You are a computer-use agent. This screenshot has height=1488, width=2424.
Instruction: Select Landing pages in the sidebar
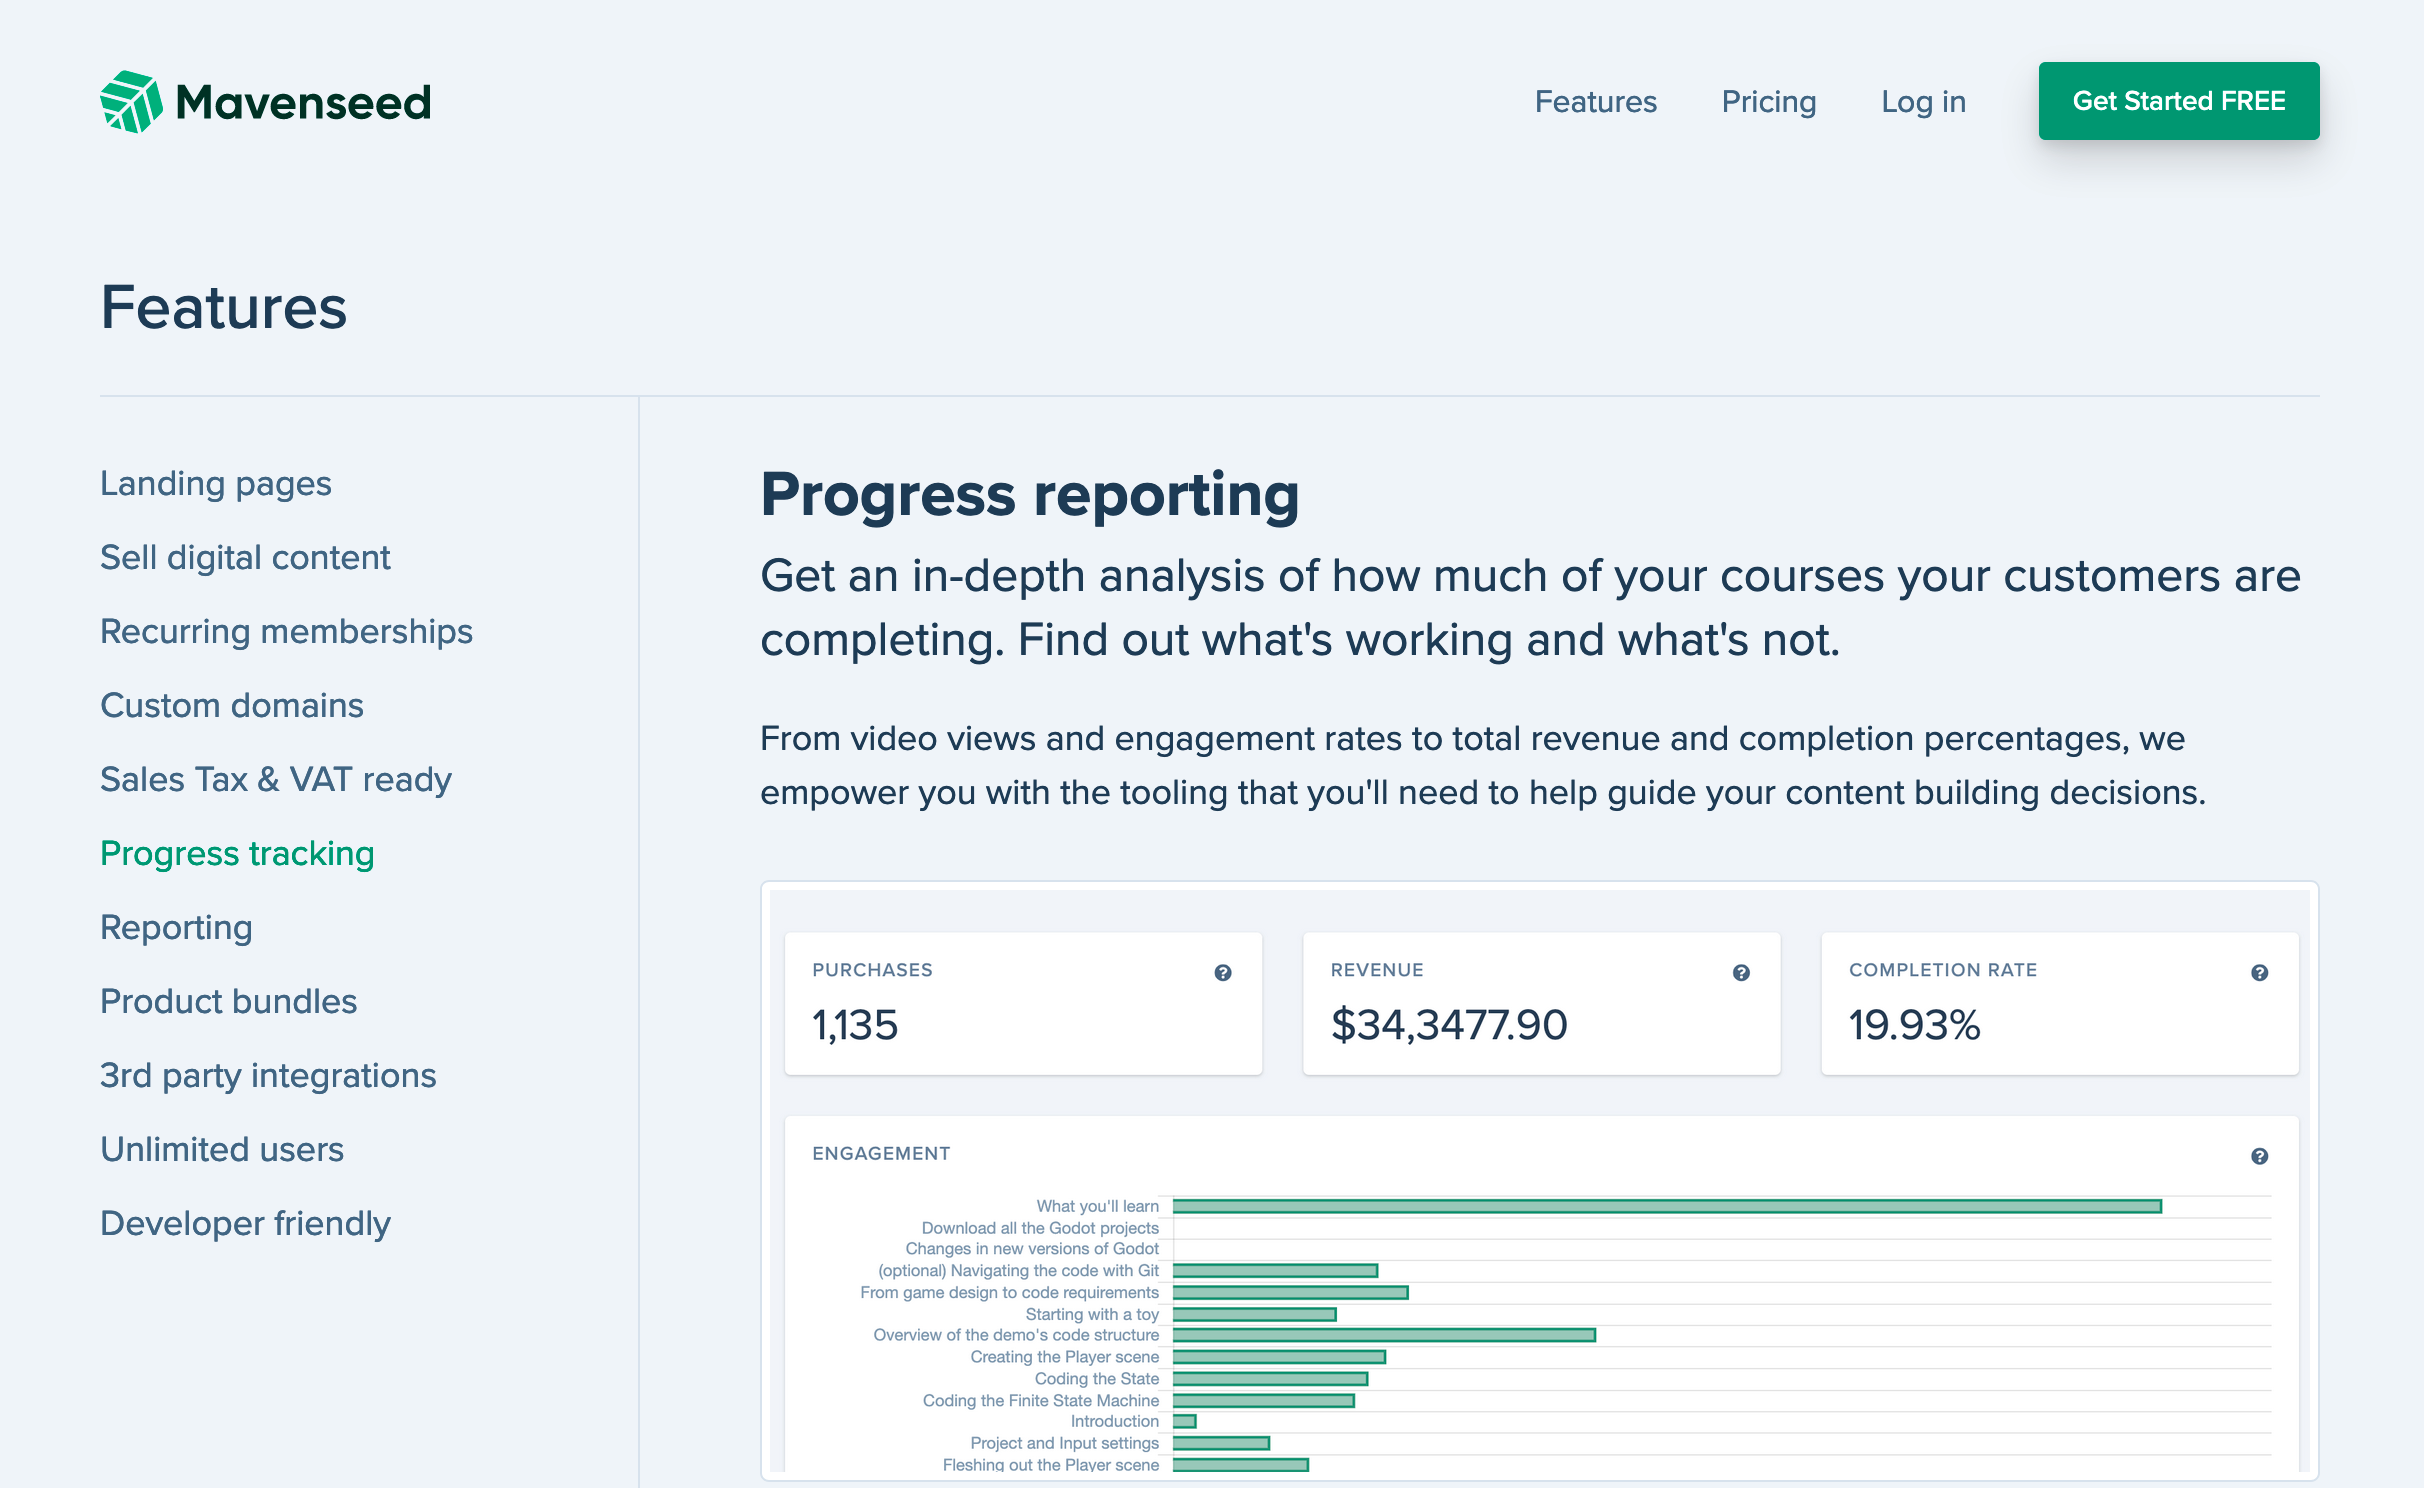[x=215, y=483]
